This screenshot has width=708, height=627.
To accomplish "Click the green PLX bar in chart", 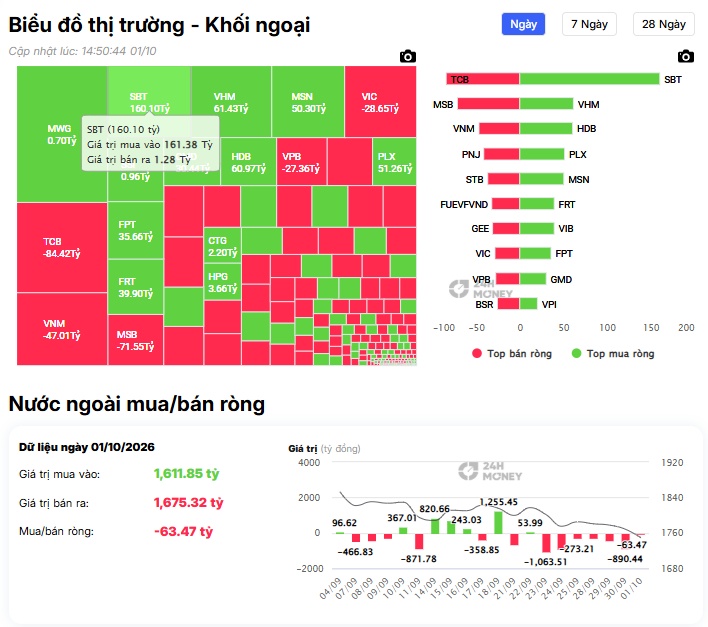I will coord(542,154).
